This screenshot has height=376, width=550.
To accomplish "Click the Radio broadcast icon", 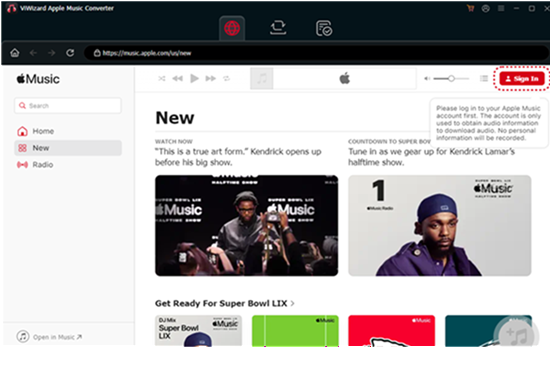I will [22, 164].
